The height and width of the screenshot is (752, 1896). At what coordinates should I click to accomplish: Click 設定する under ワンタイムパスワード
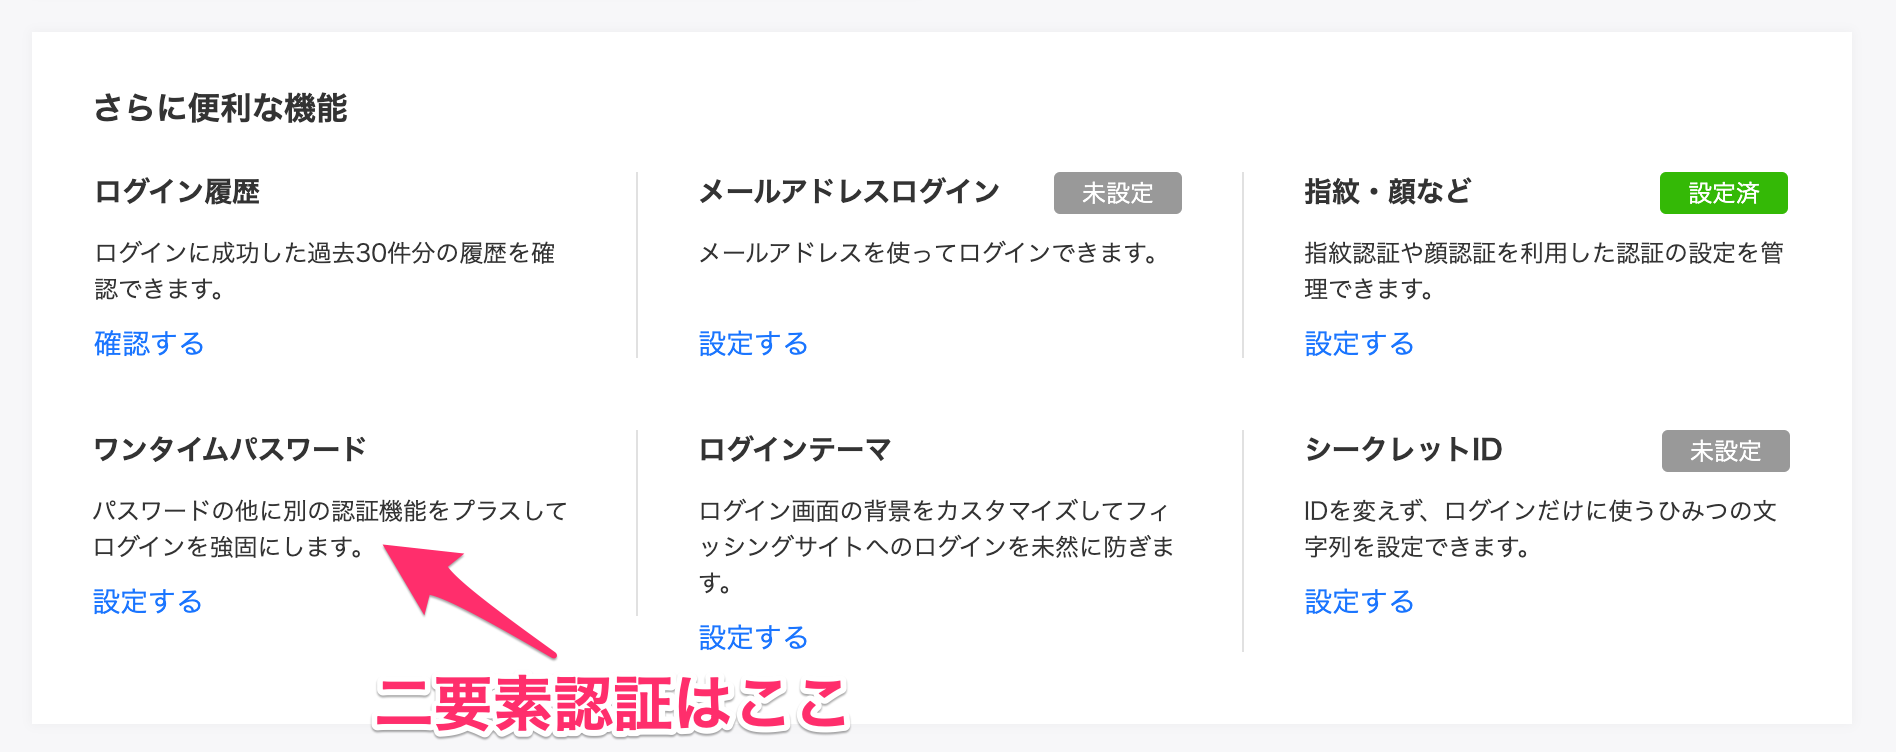(148, 602)
